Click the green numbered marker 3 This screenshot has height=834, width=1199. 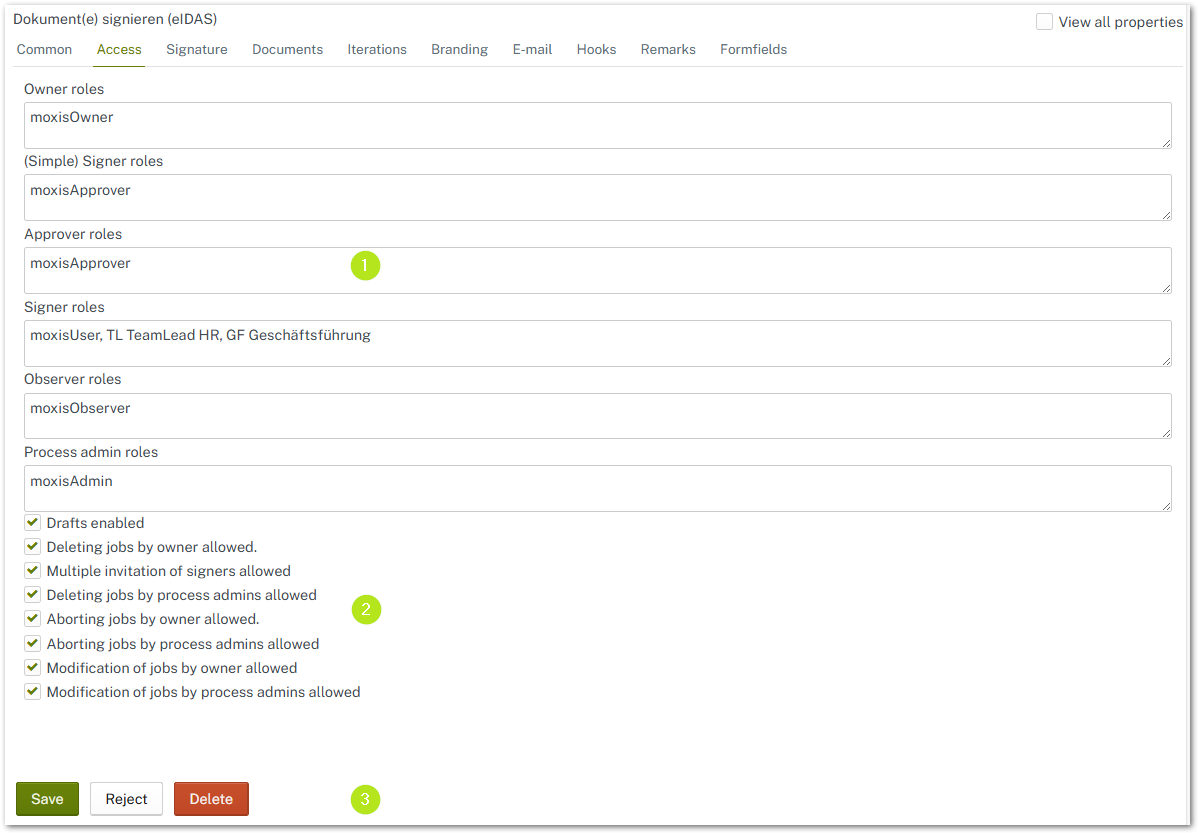(365, 799)
